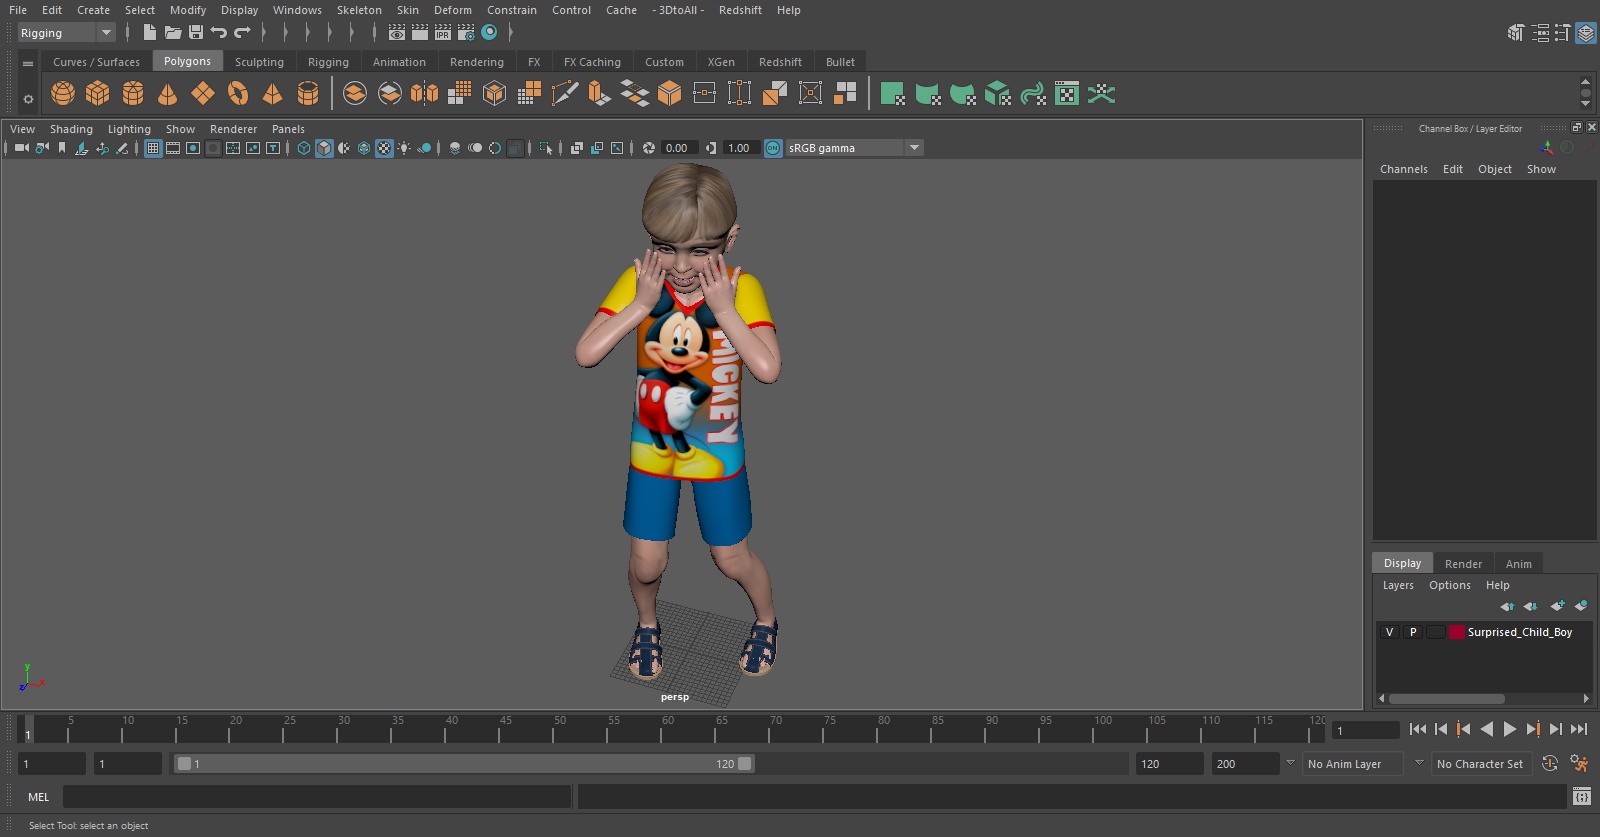Toggle the film gate button in viewport toolbar

coord(173,148)
